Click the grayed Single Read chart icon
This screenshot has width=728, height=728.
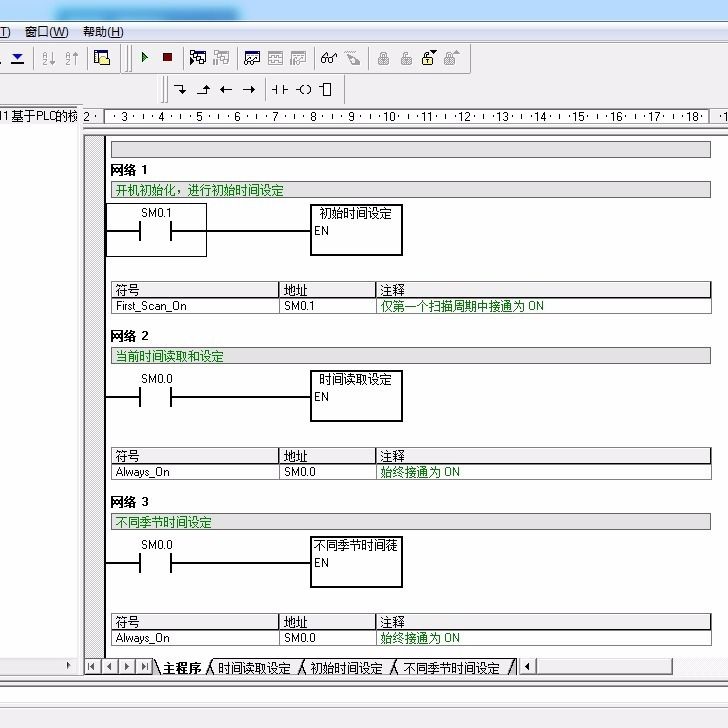(x=275, y=58)
